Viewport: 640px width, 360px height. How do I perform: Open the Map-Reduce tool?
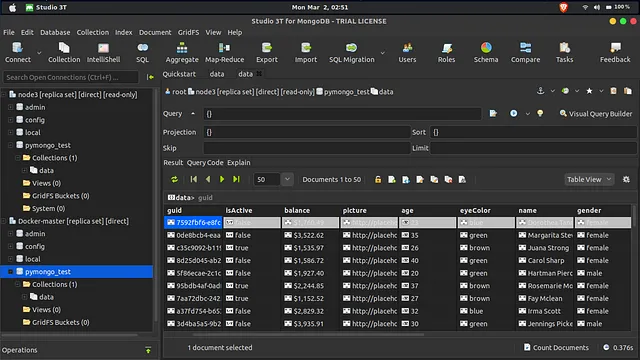224,53
